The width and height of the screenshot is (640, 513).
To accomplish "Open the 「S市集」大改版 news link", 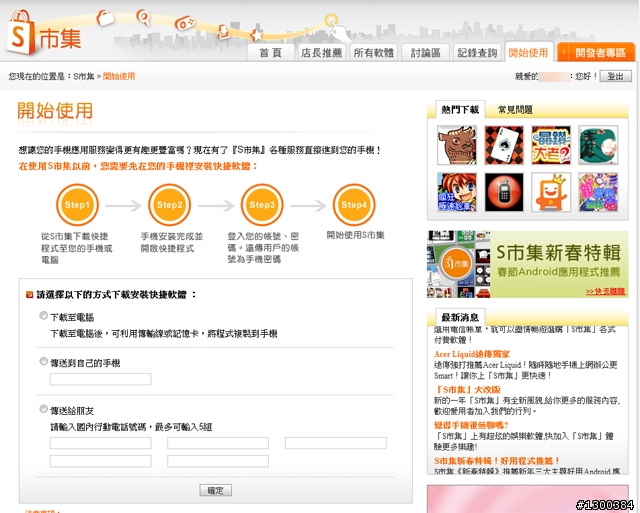I will click(x=467, y=389).
